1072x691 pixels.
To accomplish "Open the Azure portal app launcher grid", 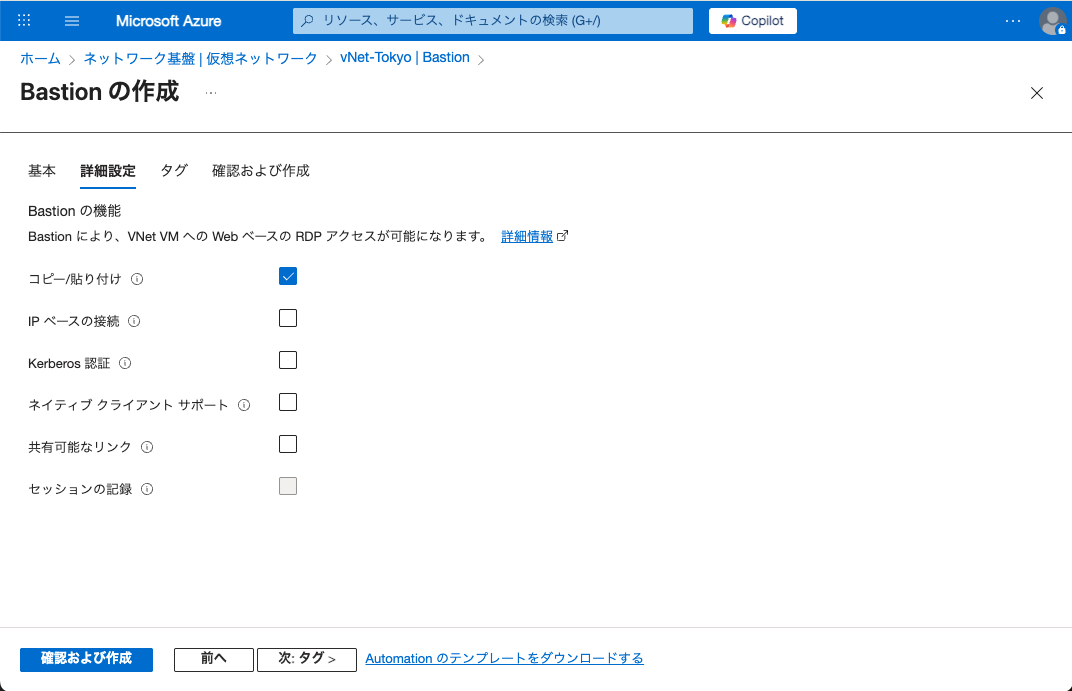I will tap(23, 20).
